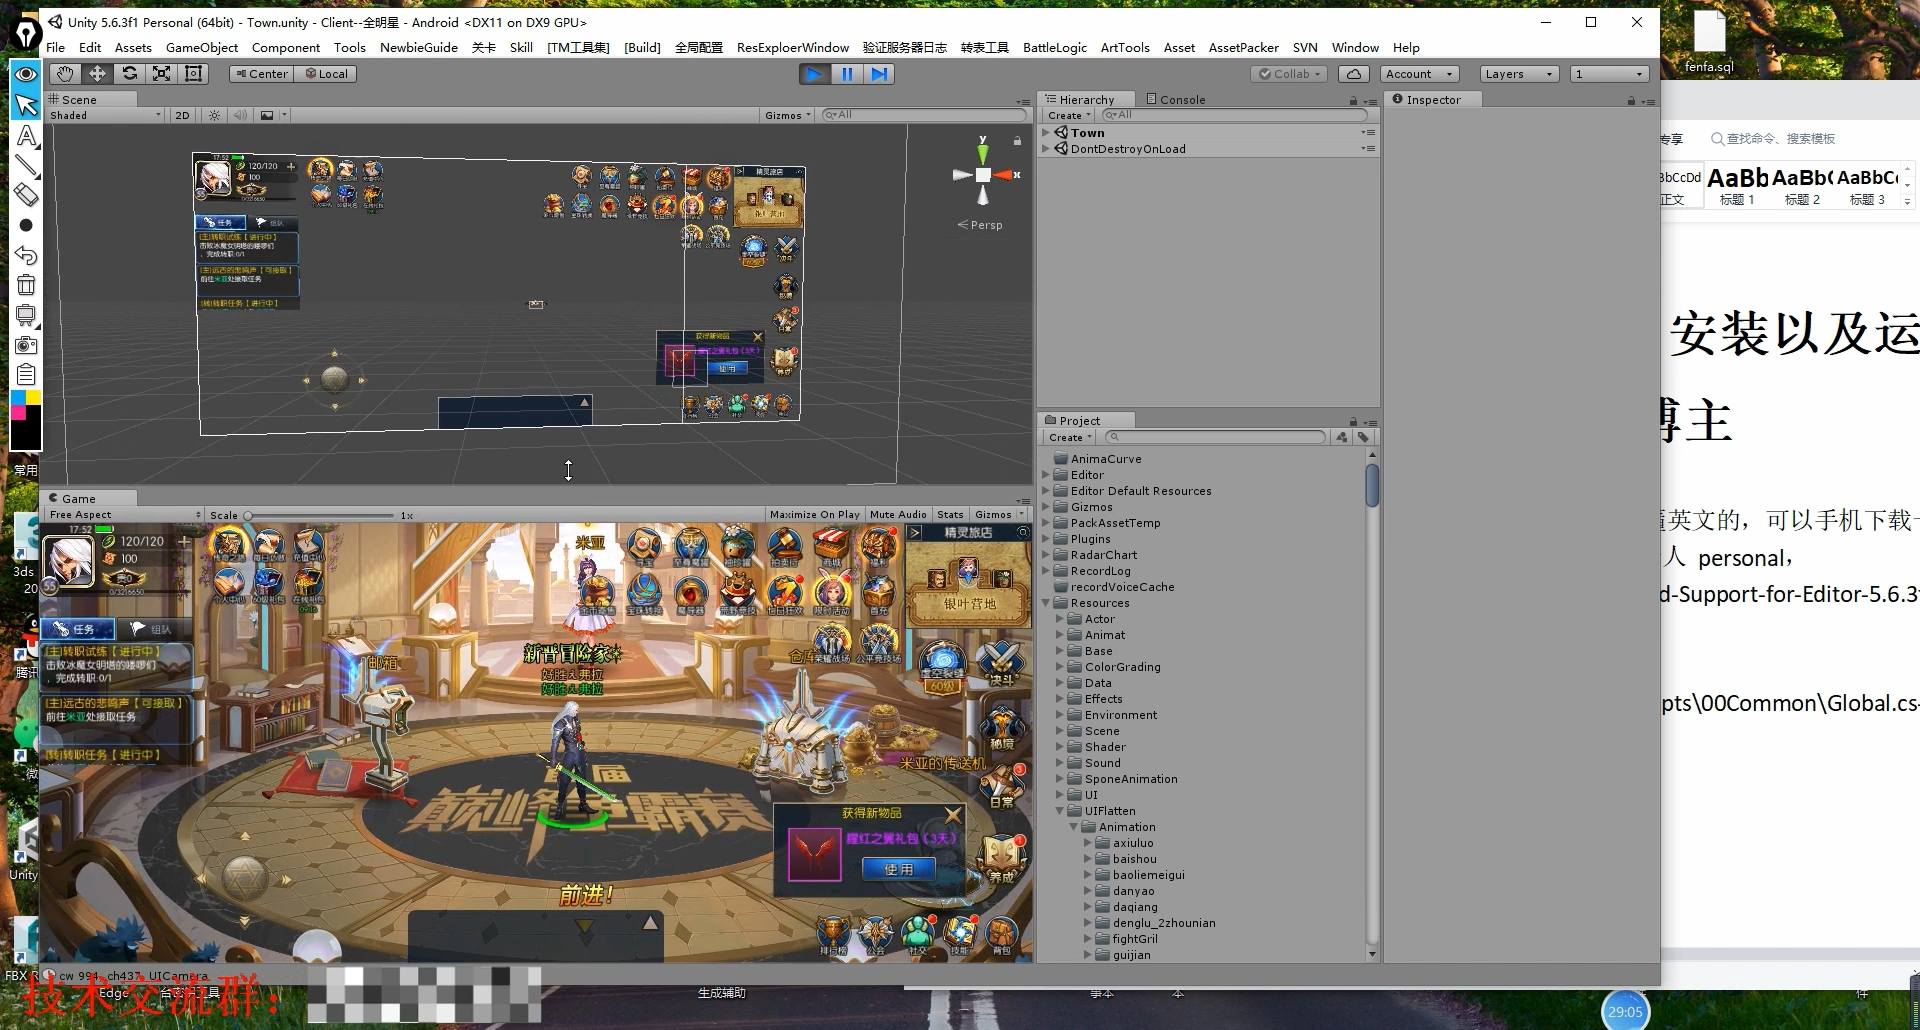Switch to the Console tab
The height and width of the screenshot is (1030, 1920).
click(1176, 99)
